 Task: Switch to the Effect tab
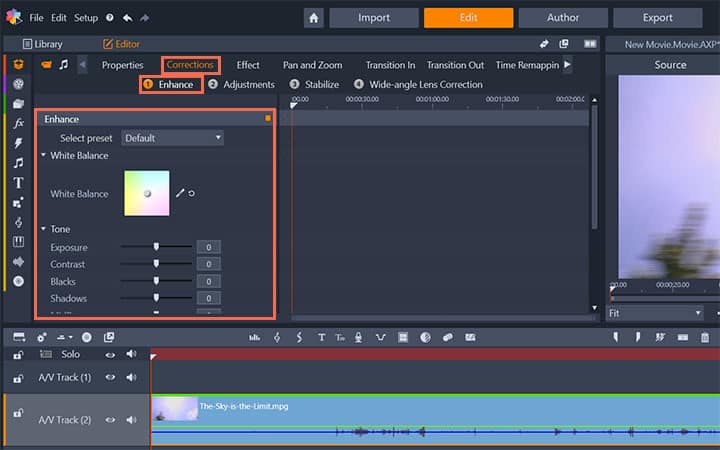click(248, 65)
